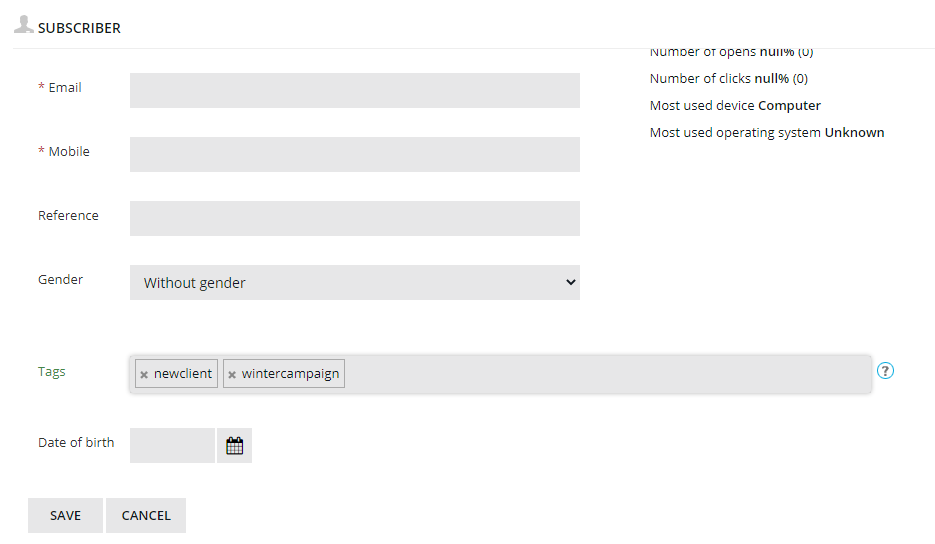Image resolution: width=935 pixels, height=544 pixels.
Task: Click the subscriber person icon in header
Action: [x=24, y=25]
